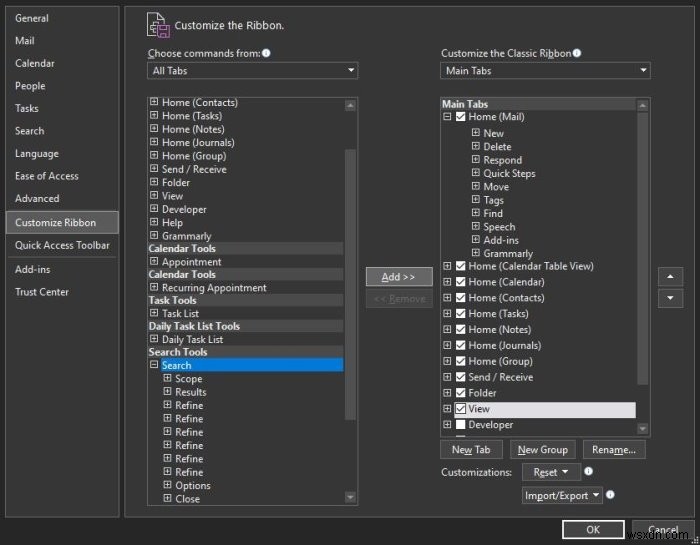Click the New Group button
700x545 pixels.
coord(542,449)
